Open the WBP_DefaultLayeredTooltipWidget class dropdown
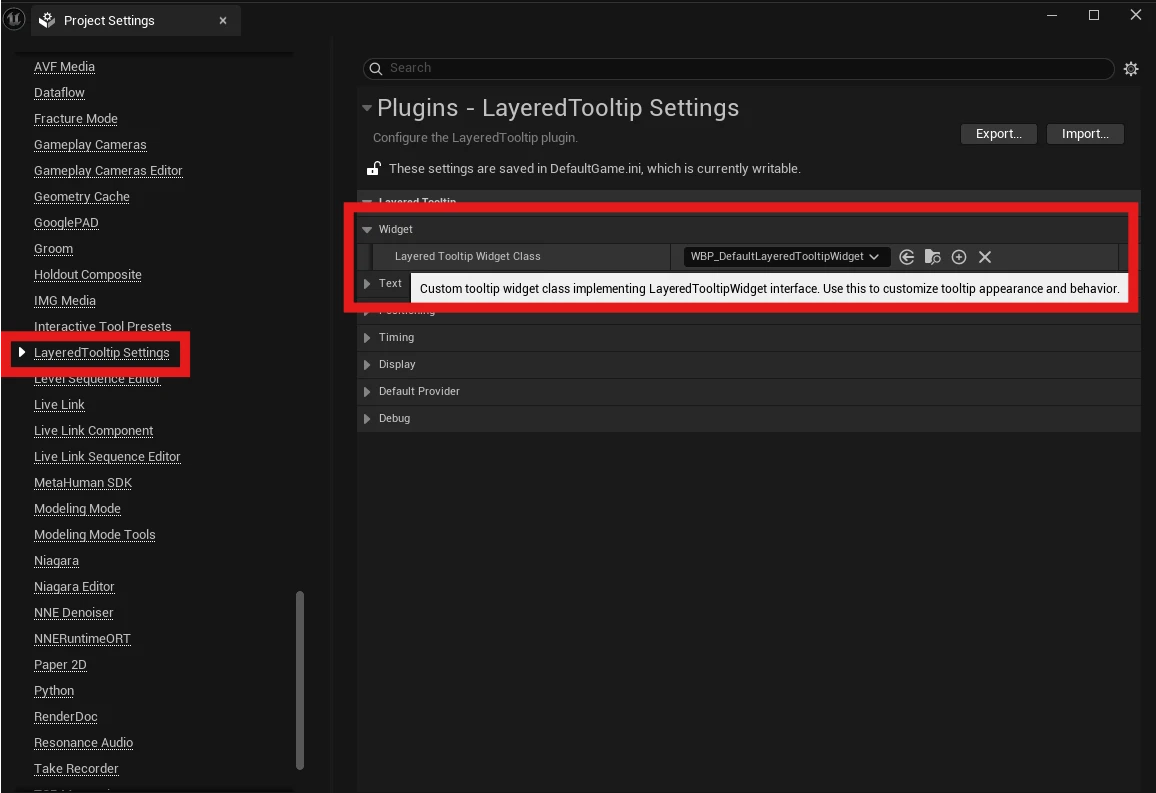Screen dimensions: 1156x793 click(x=787, y=256)
